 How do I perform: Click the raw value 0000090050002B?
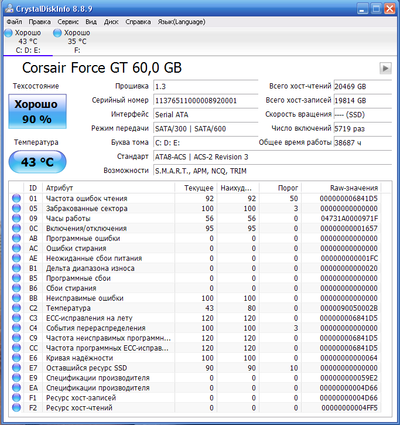pos(349,308)
